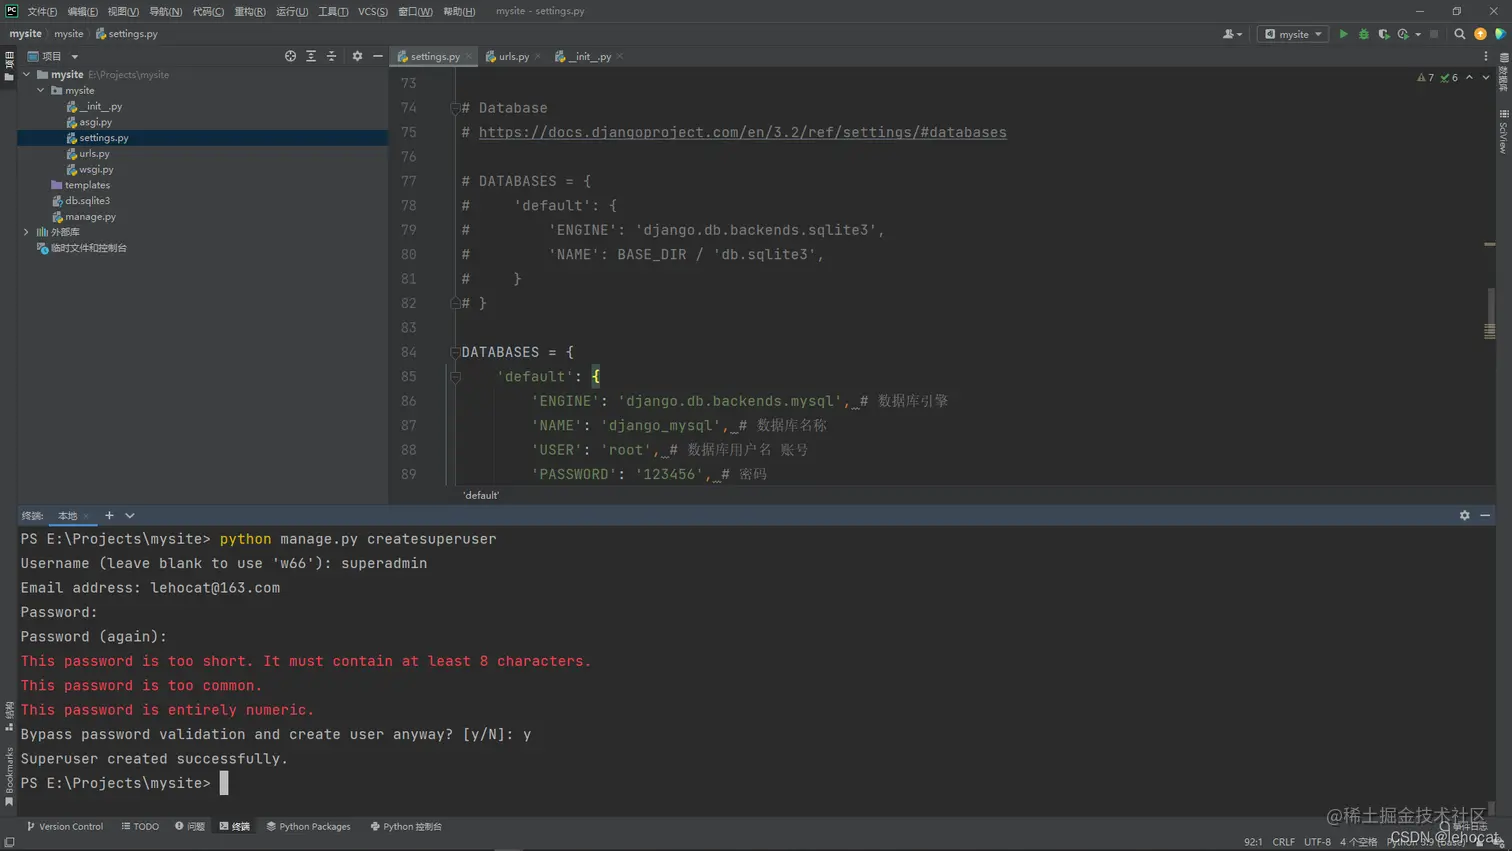Fold the 'default' block at line 85
This screenshot has width=1512, height=851.
click(x=455, y=377)
